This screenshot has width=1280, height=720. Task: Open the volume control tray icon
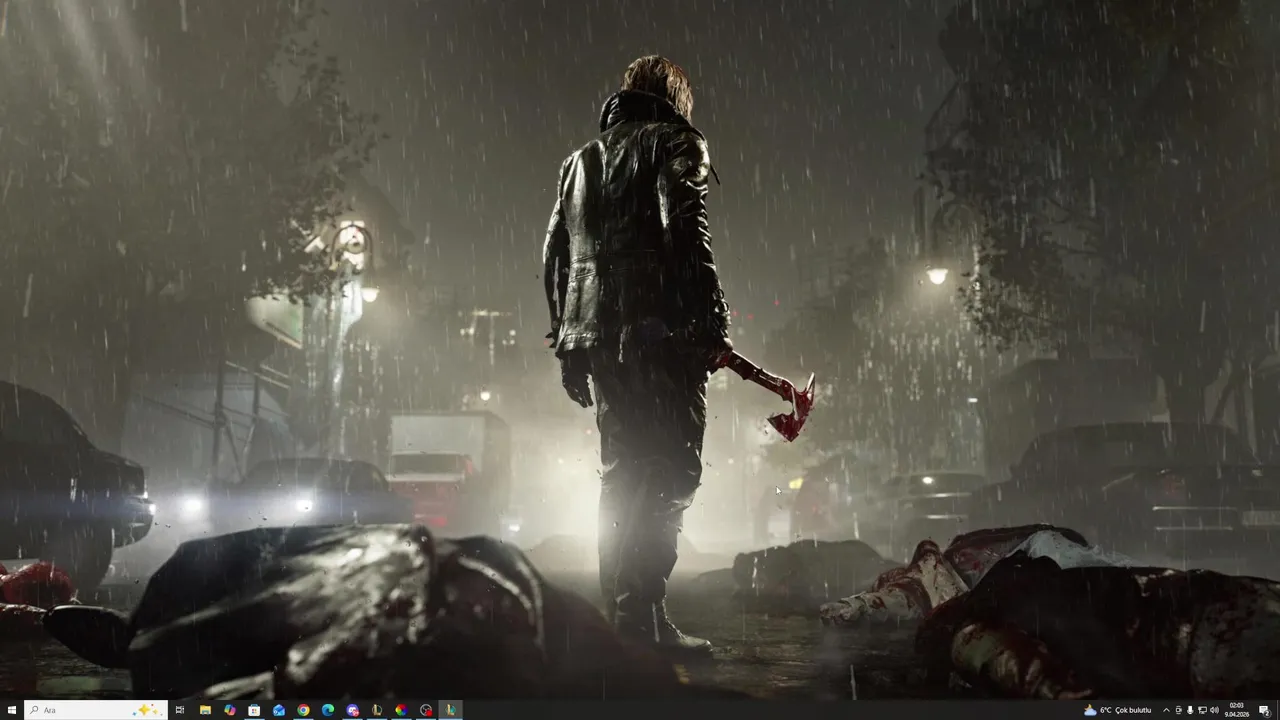[1214, 710]
